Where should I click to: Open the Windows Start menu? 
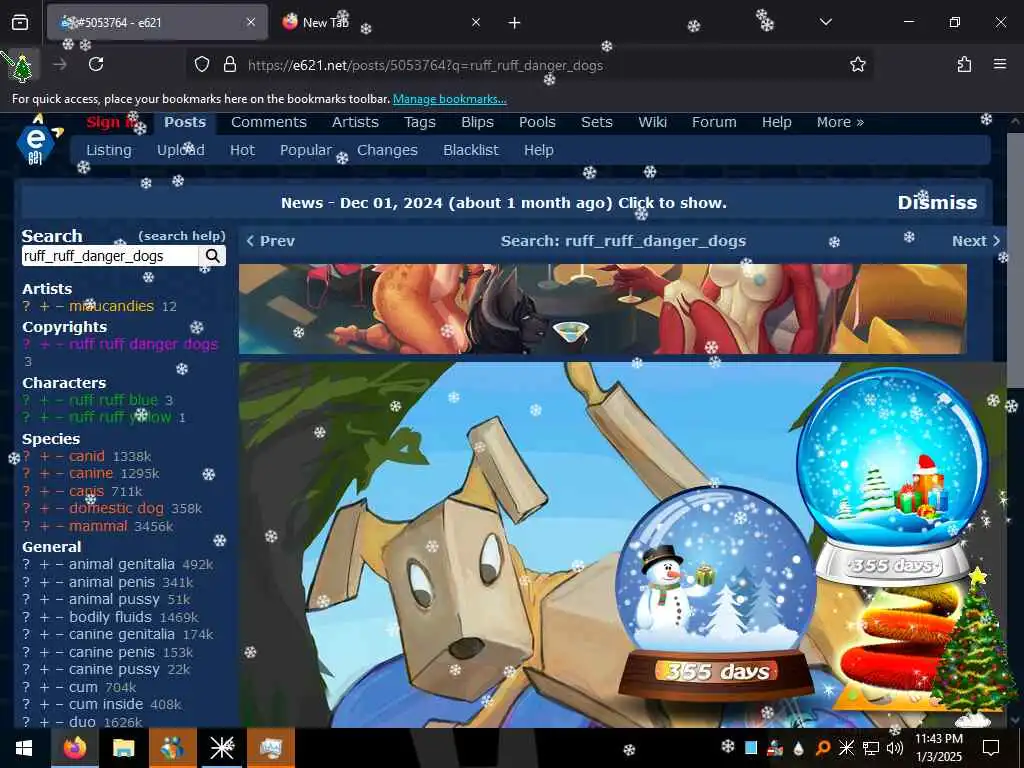pyautogui.click(x=24, y=748)
